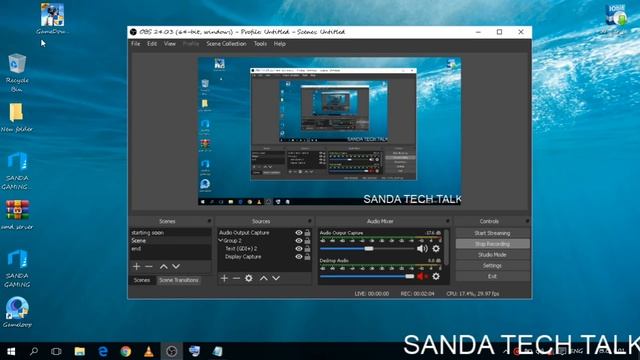640x360 pixels.
Task: Collapse the Group 2 source group
Action: pyautogui.click(x=220, y=240)
